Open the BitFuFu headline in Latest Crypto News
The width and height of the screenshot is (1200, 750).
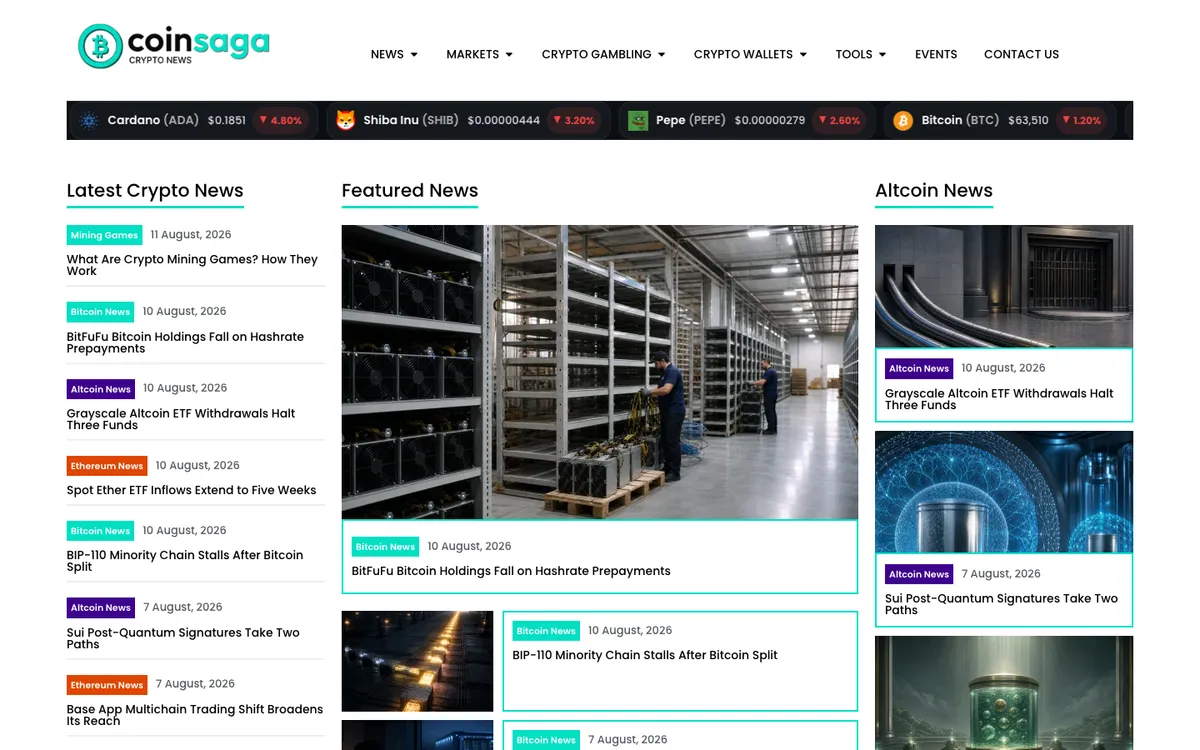[x=185, y=343]
